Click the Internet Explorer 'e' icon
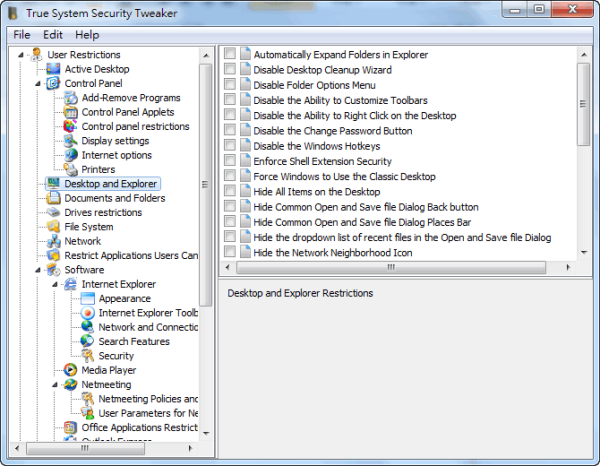600x466 pixels. (70, 284)
